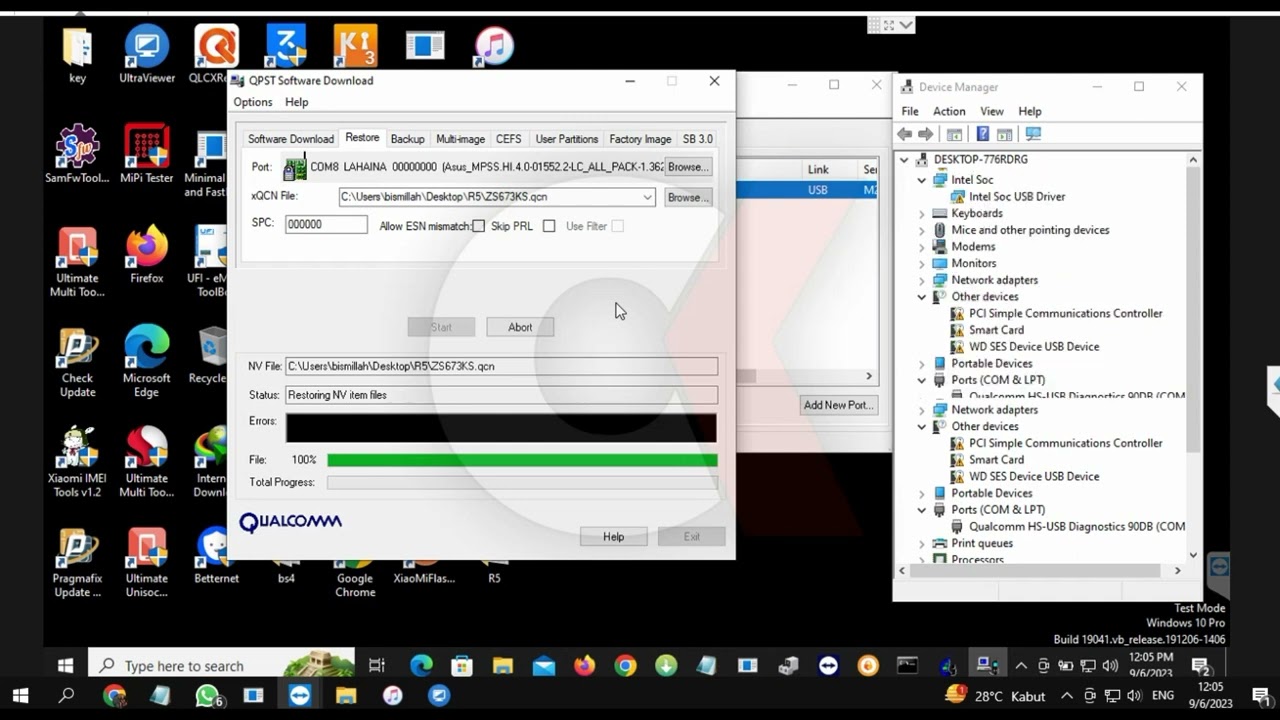Click the phone icon beside the COM8 port
1280x720 pixels.
coord(295,168)
